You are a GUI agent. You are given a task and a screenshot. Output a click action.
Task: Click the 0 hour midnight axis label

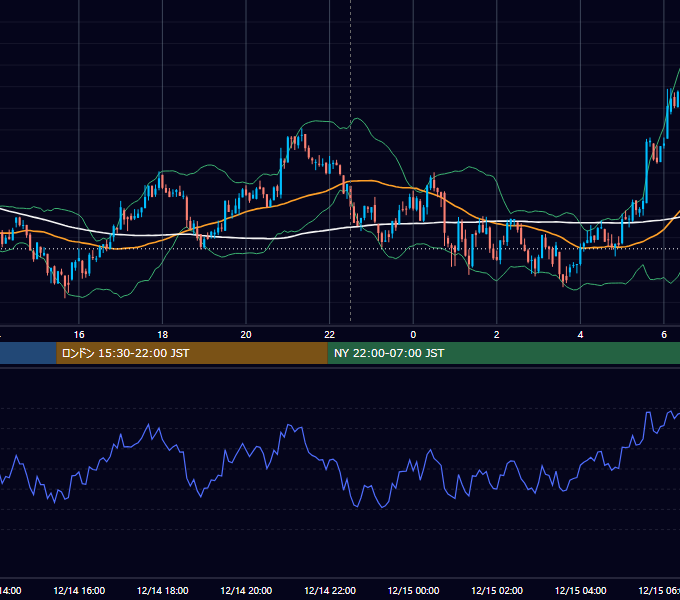coord(413,335)
